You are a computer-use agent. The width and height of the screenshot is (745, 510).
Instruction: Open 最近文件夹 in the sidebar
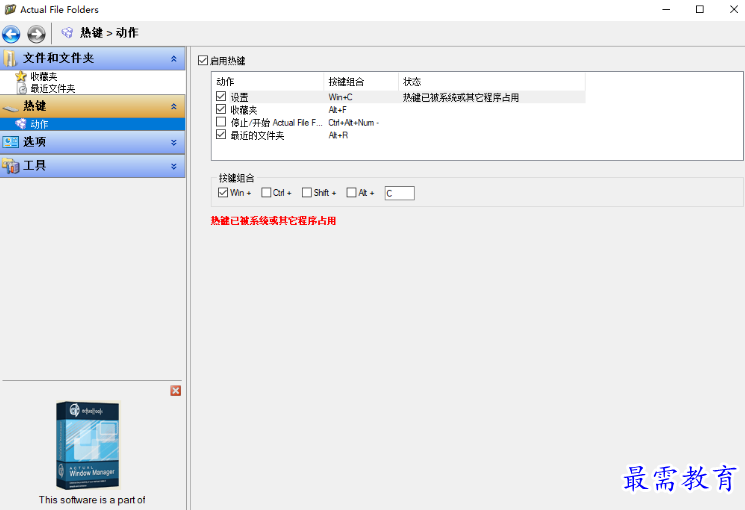pyautogui.click(x=53, y=88)
